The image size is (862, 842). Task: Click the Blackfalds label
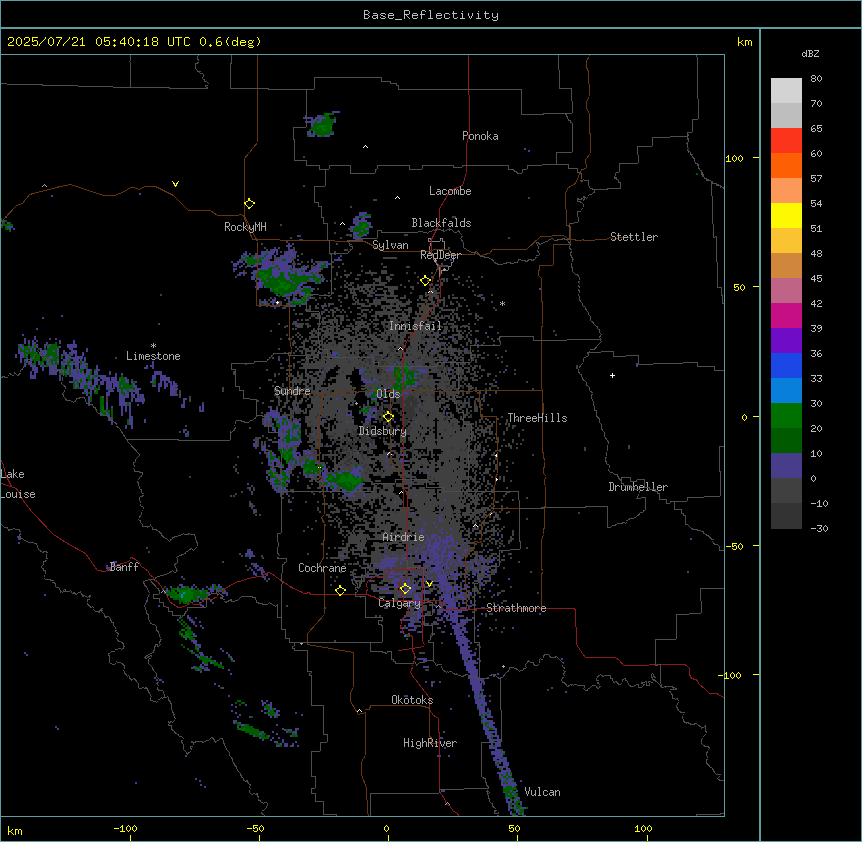pyautogui.click(x=441, y=223)
